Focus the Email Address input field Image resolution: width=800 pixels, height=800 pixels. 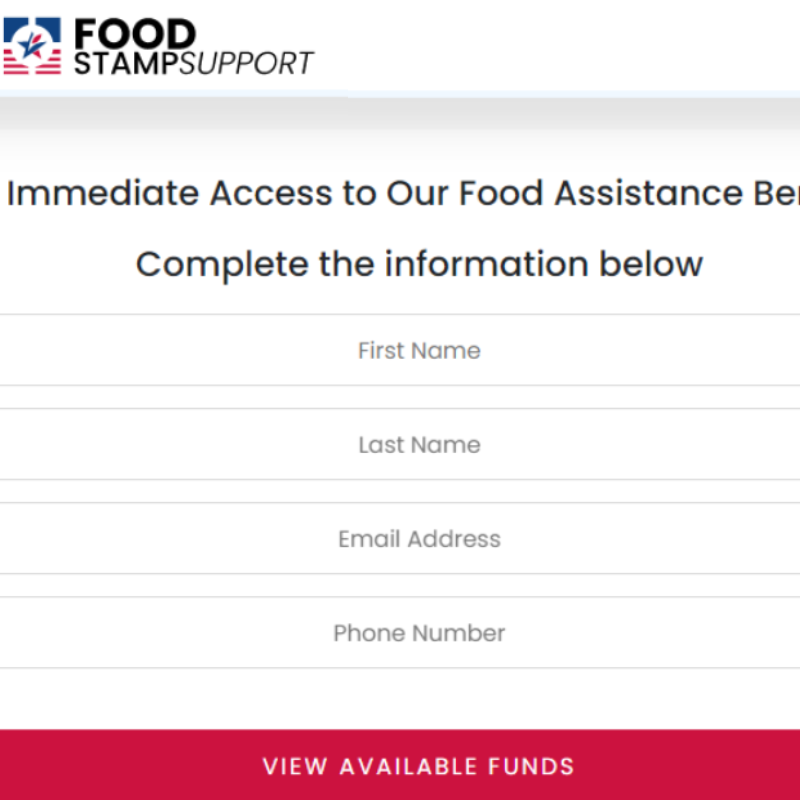coord(400,538)
